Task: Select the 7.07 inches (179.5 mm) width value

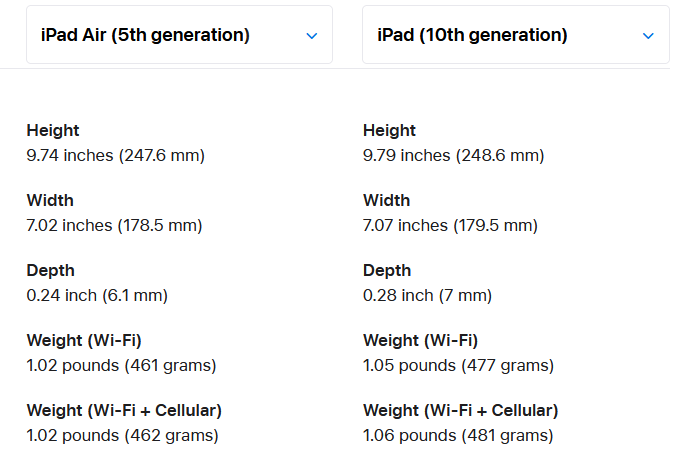Action: point(450,225)
